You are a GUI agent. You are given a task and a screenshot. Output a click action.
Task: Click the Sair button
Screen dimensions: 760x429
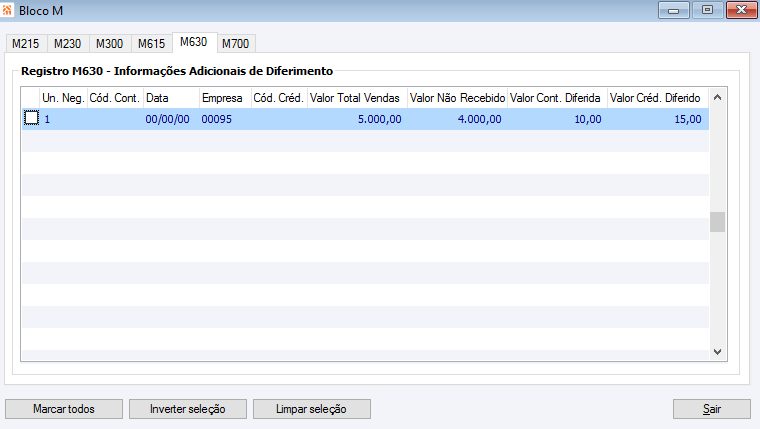712,409
